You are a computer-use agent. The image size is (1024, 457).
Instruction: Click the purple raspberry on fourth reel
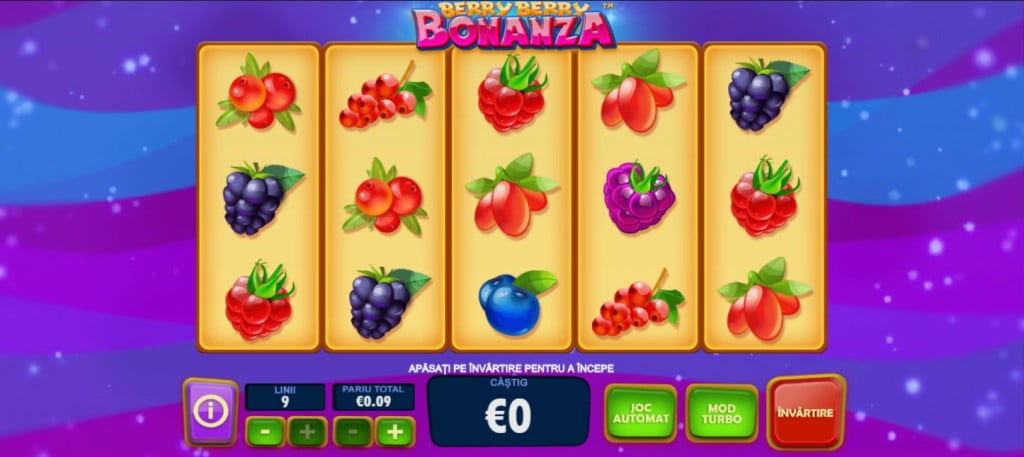[637, 197]
